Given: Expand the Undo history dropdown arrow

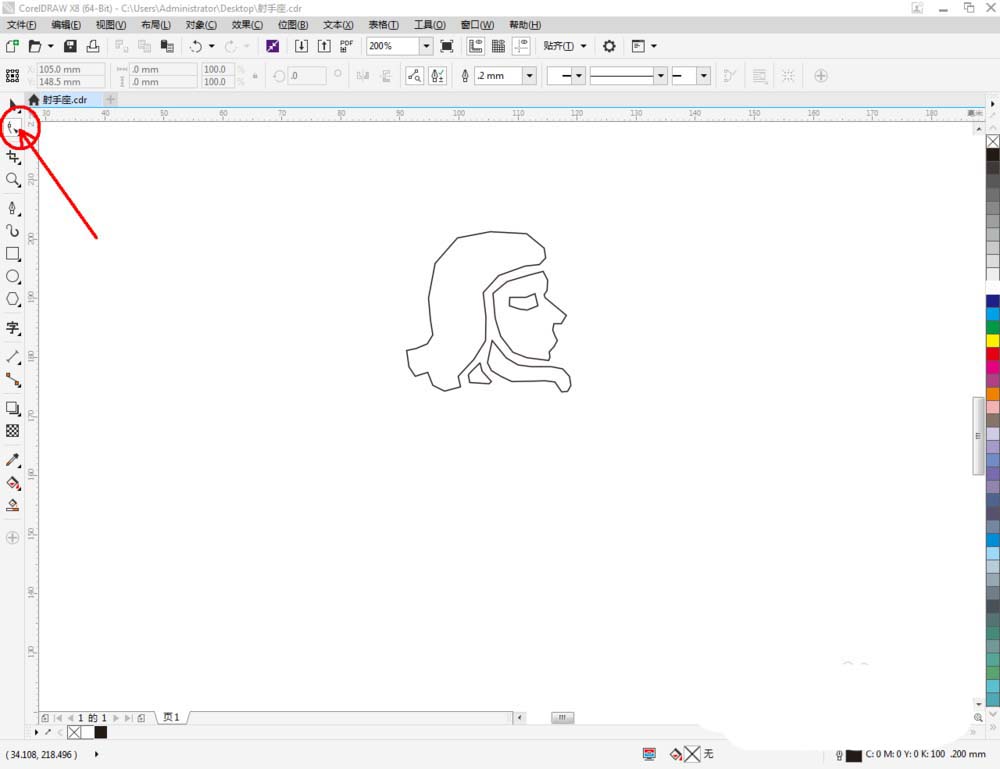Looking at the screenshot, I should coord(211,46).
